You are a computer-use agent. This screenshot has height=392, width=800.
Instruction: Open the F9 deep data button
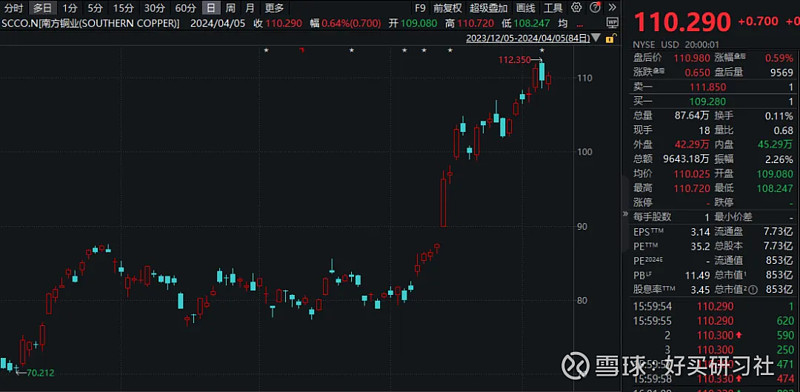point(420,8)
